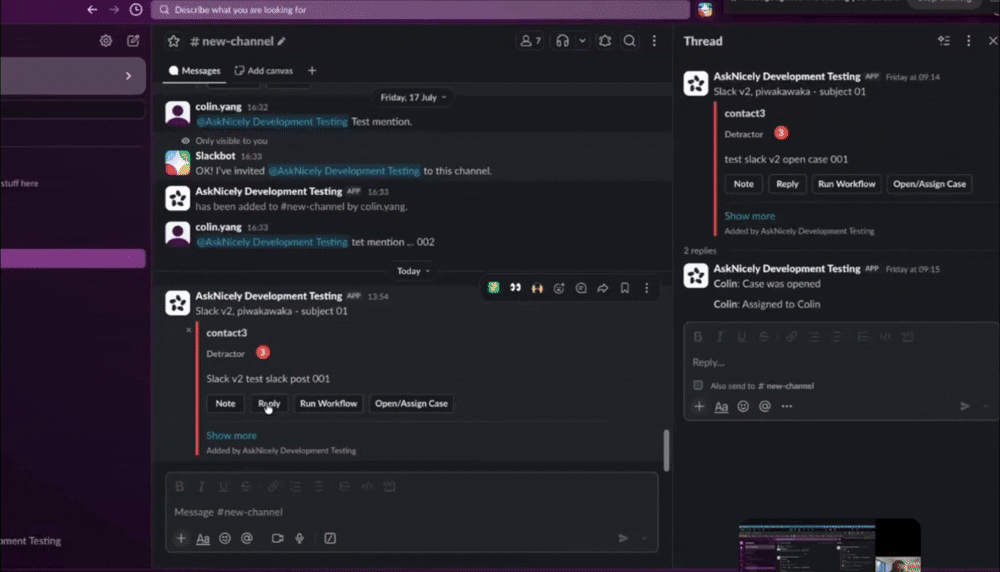
Task: View the 7 channel members
Action: point(531,41)
